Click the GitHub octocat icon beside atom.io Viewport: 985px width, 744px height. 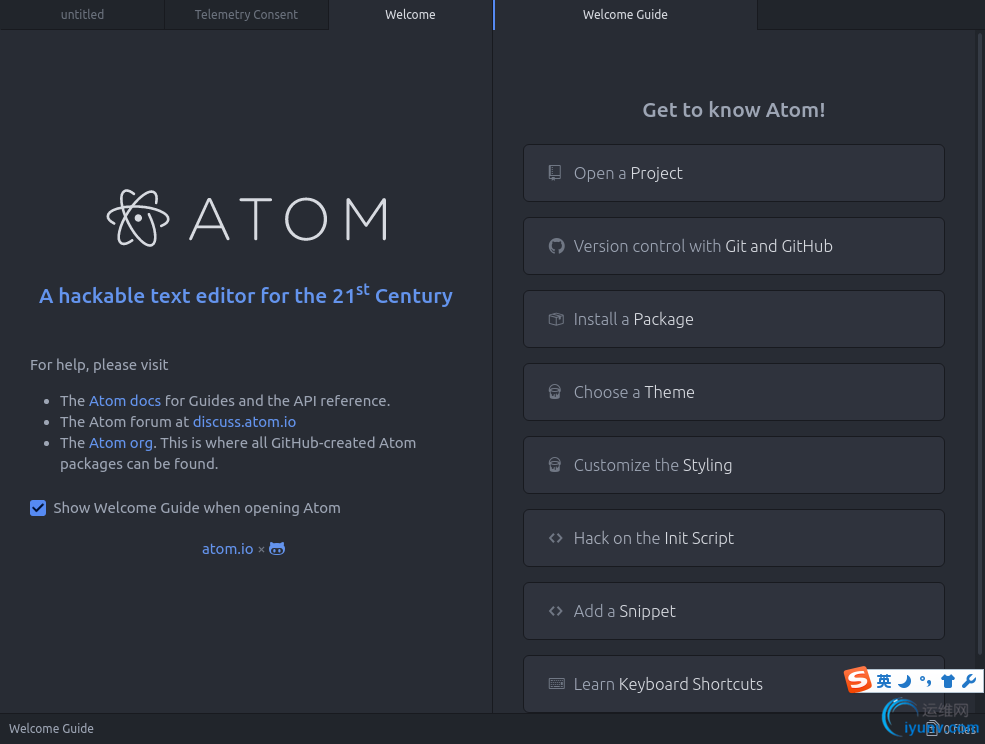pyautogui.click(x=277, y=549)
